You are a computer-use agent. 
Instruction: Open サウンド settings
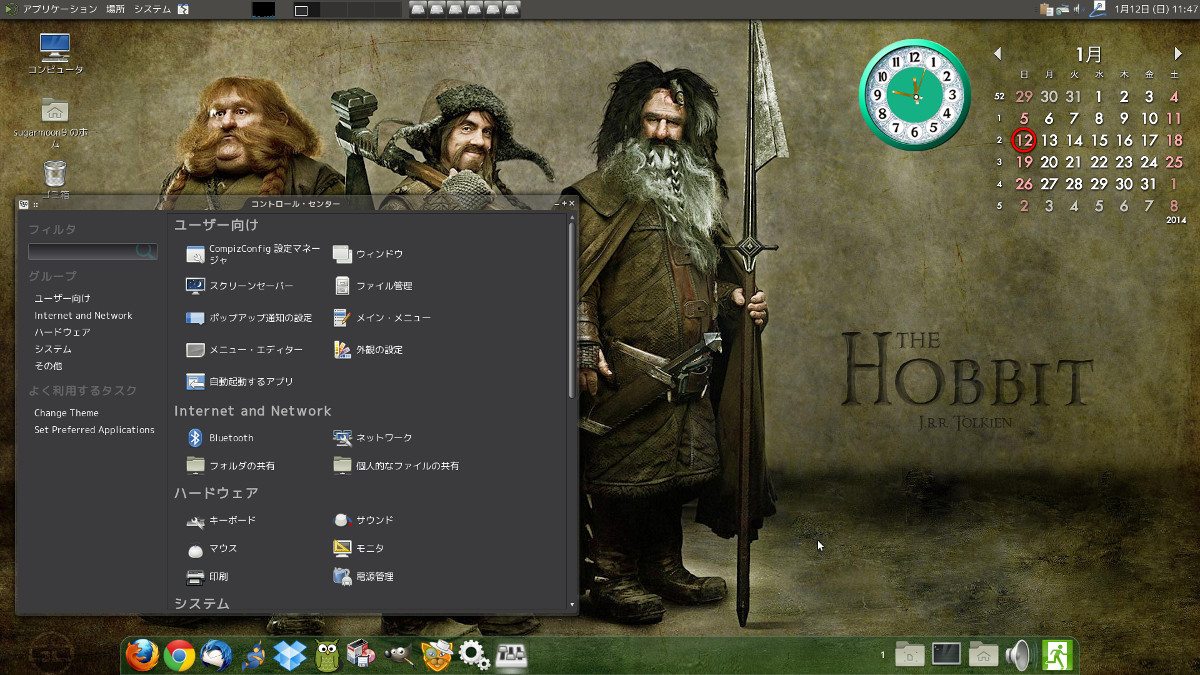[364, 520]
